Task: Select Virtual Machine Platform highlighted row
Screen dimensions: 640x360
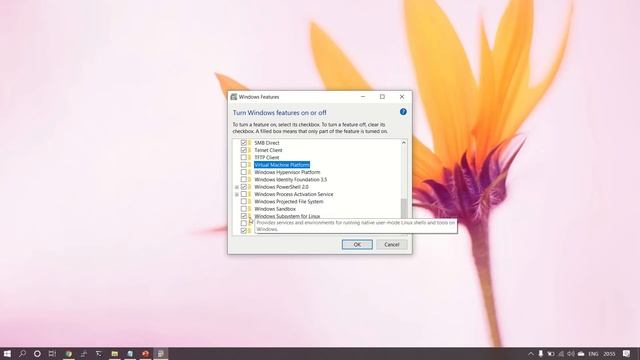Action: pyautogui.click(x=282, y=165)
